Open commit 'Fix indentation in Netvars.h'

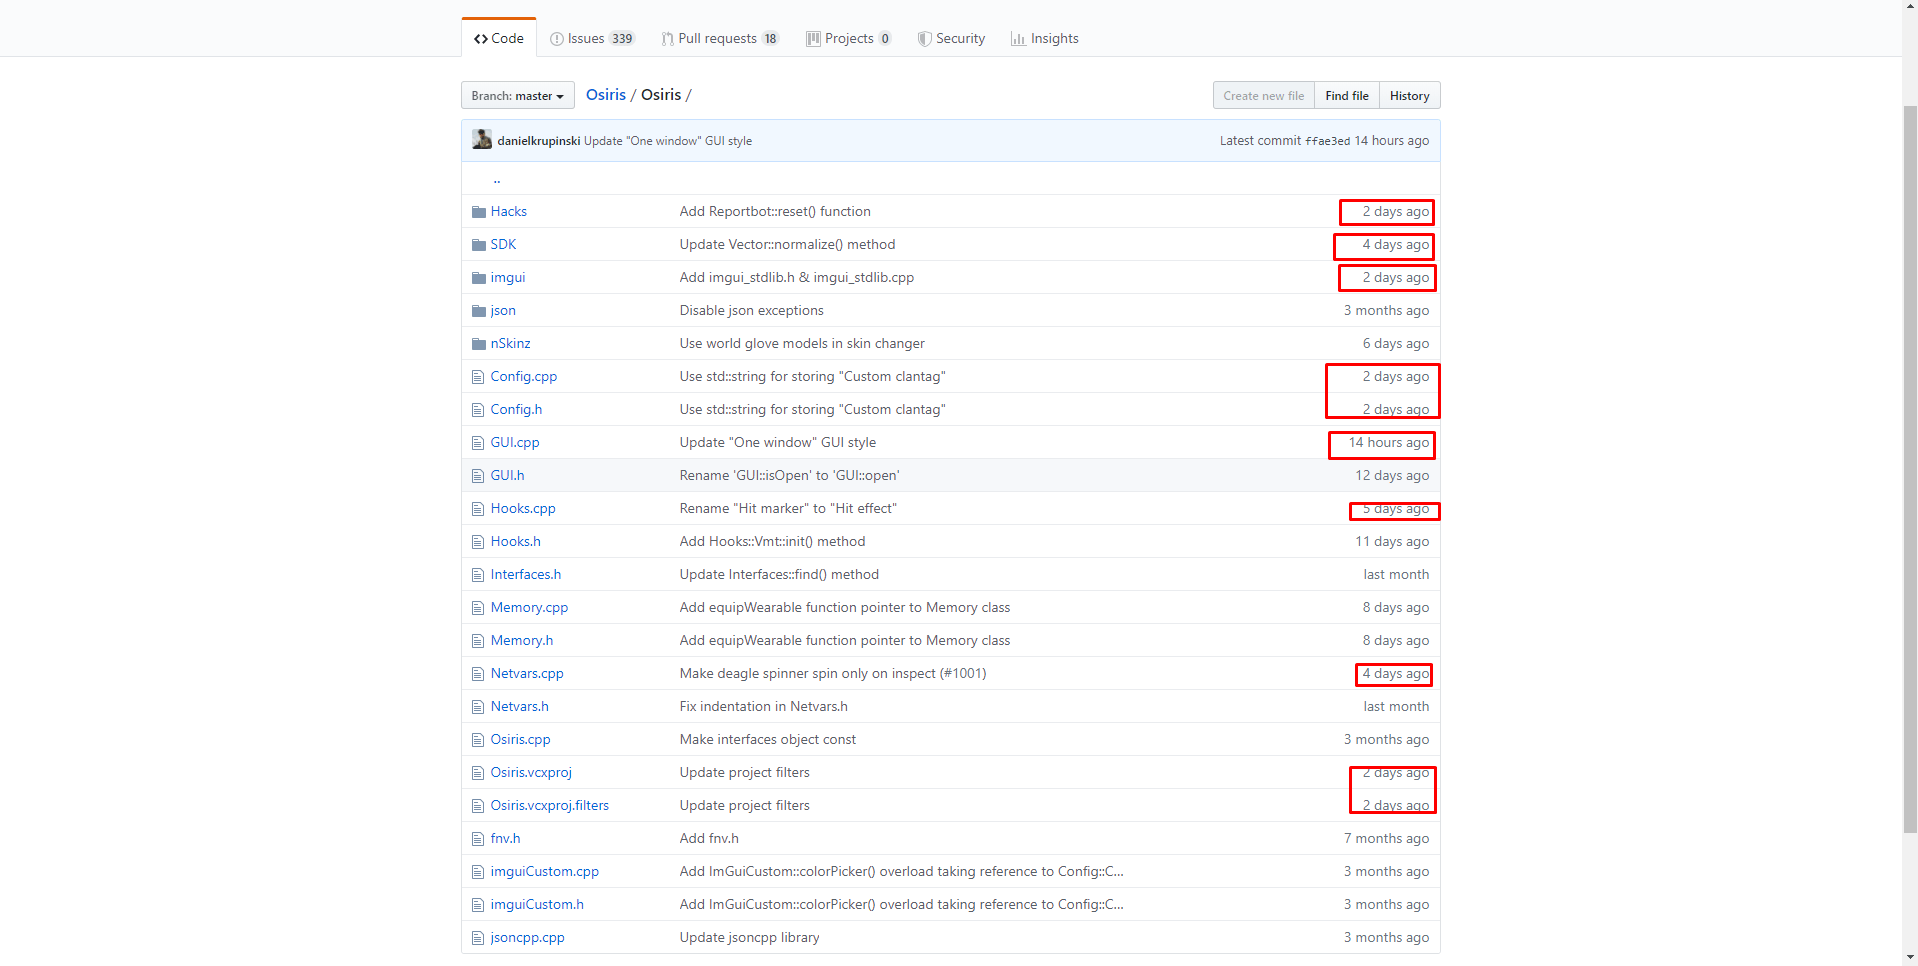click(763, 706)
